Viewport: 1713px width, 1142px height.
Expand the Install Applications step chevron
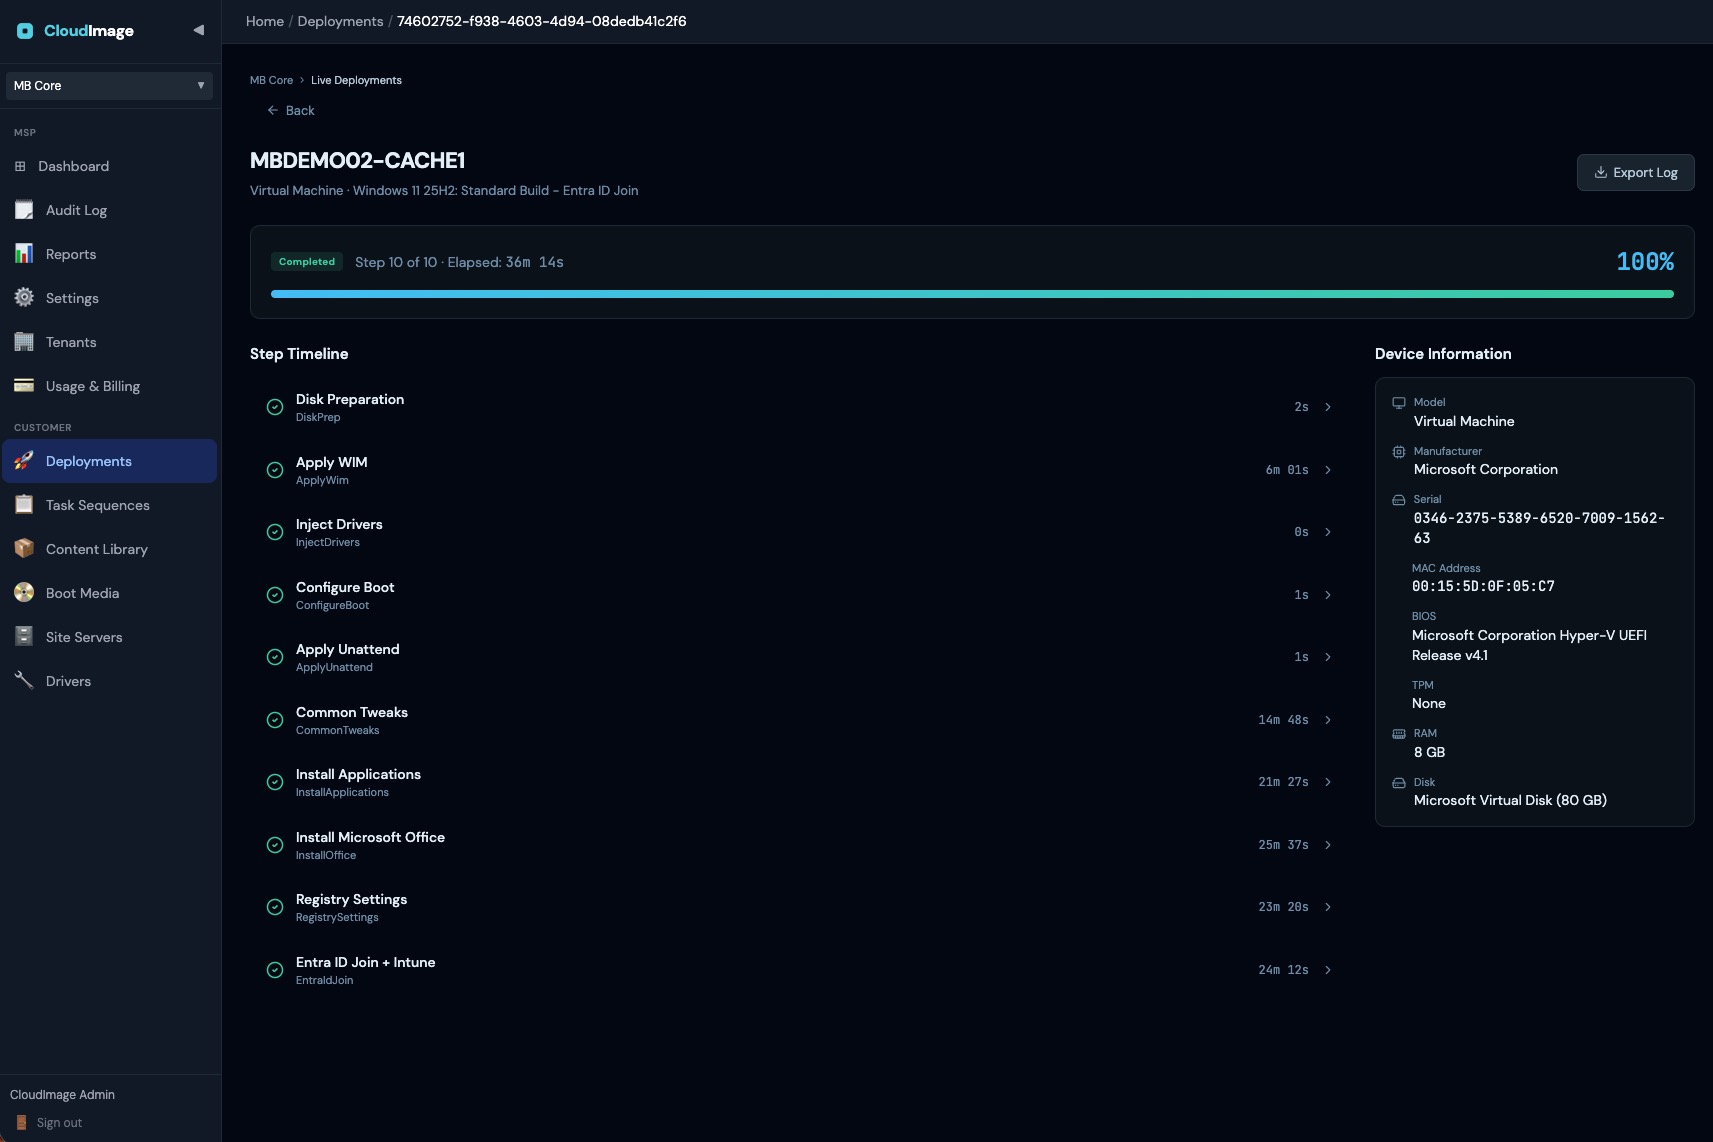click(1328, 782)
